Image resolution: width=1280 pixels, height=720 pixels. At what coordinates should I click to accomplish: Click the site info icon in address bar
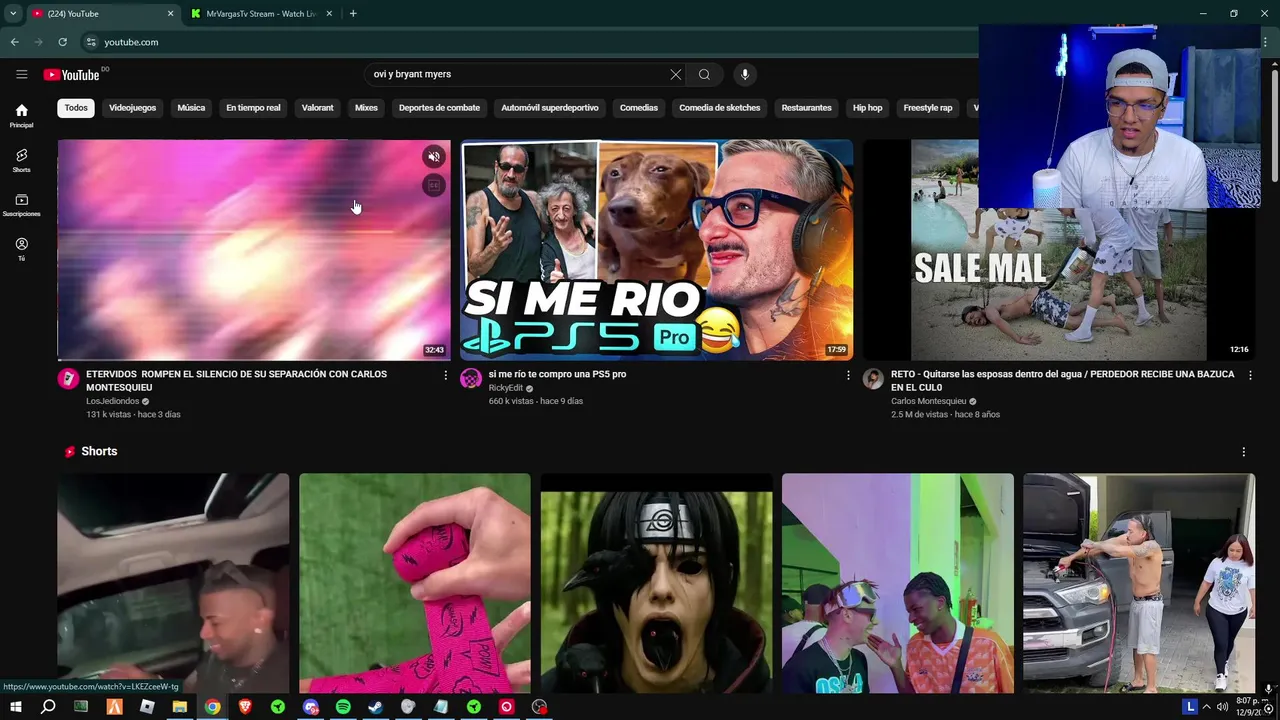tap(91, 42)
